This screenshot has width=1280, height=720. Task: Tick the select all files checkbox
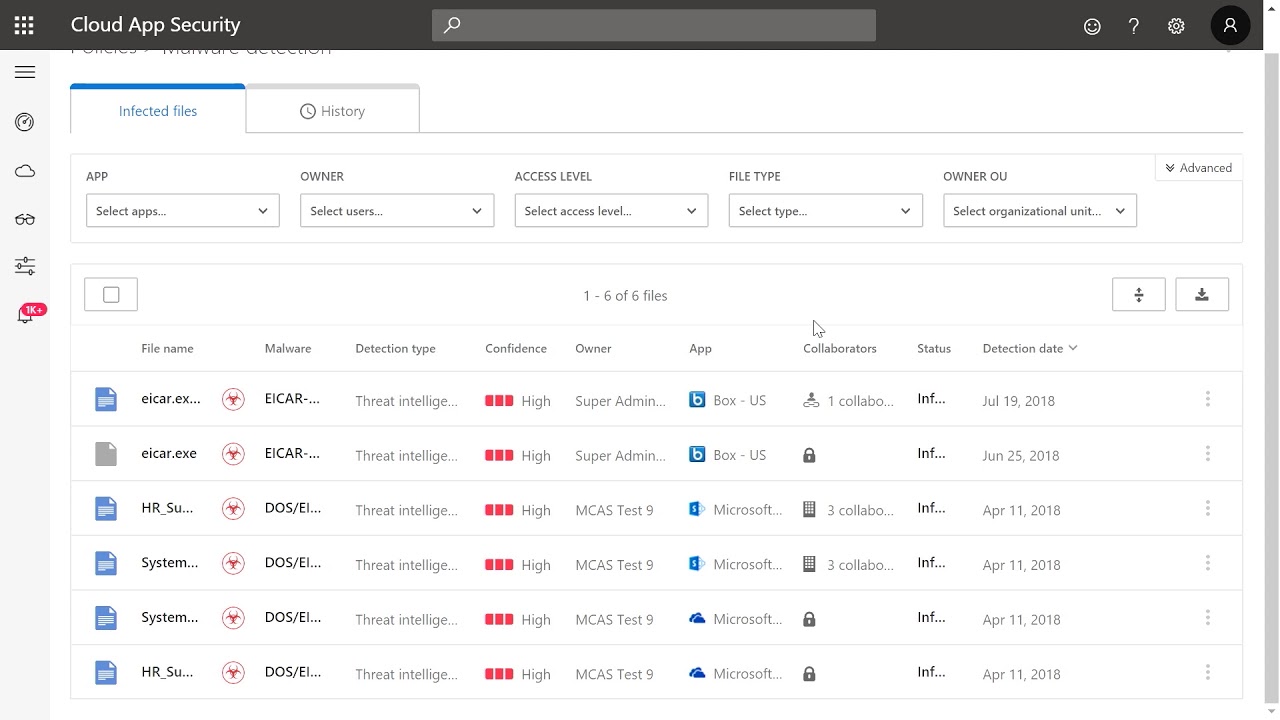pyautogui.click(x=111, y=295)
